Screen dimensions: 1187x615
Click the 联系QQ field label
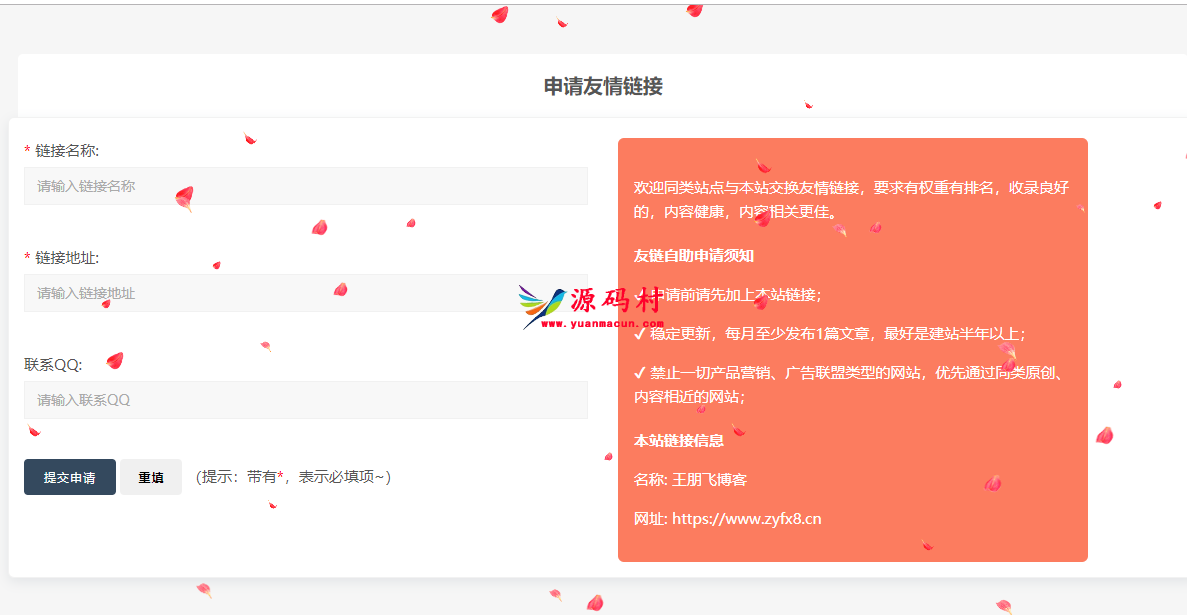coord(53,365)
